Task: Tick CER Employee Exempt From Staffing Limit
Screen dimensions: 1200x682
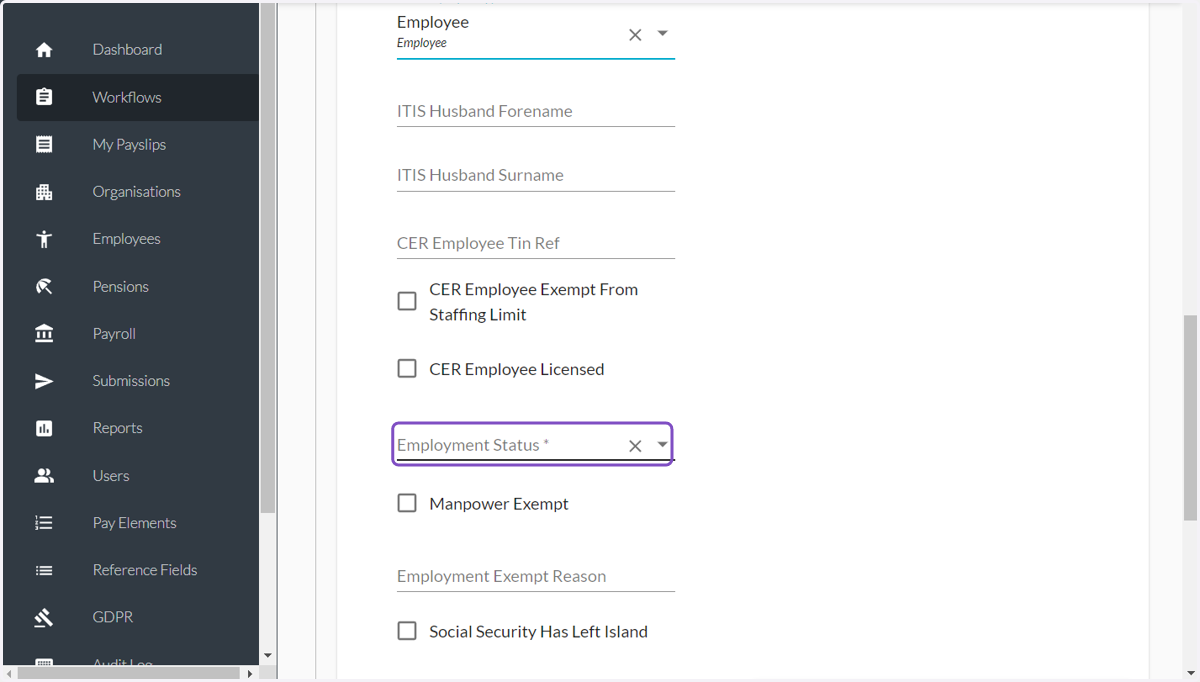Action: [x=407, y=301]
